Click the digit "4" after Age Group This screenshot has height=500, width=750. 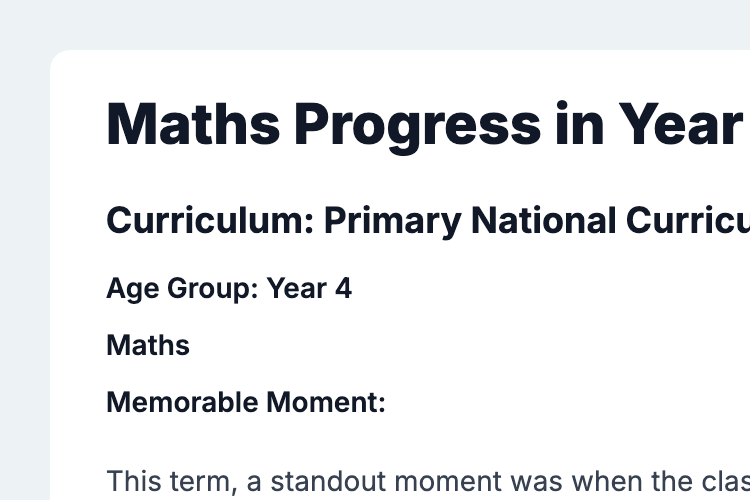(x=343, y=288)
